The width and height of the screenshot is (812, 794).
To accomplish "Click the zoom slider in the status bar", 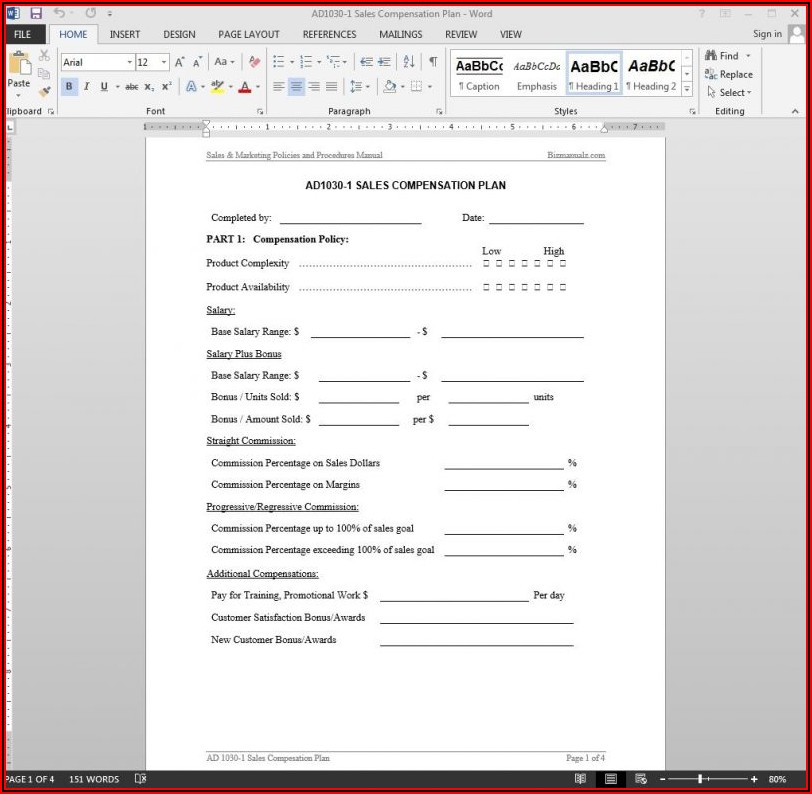I will pyautogui.click(x=701, y=779).
